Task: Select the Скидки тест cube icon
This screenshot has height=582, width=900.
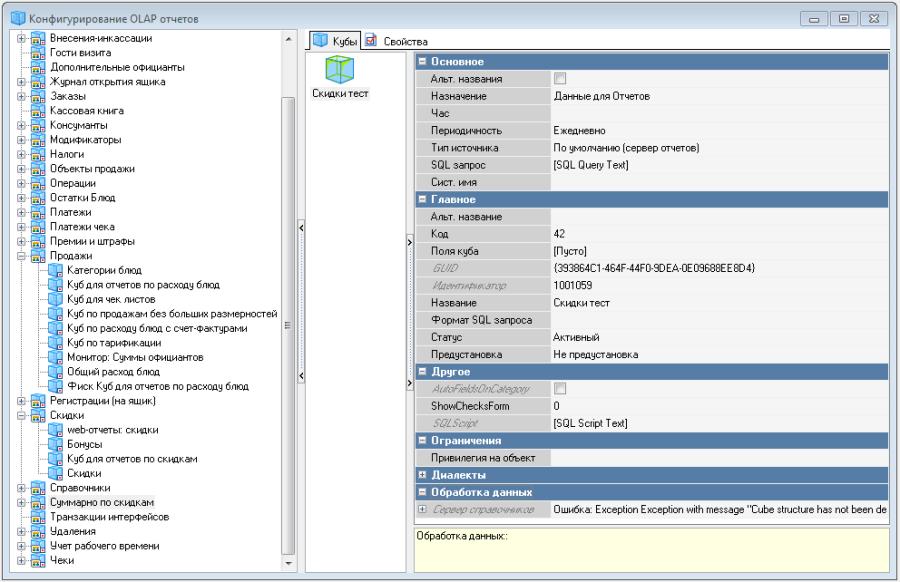Action: [339, 70]
